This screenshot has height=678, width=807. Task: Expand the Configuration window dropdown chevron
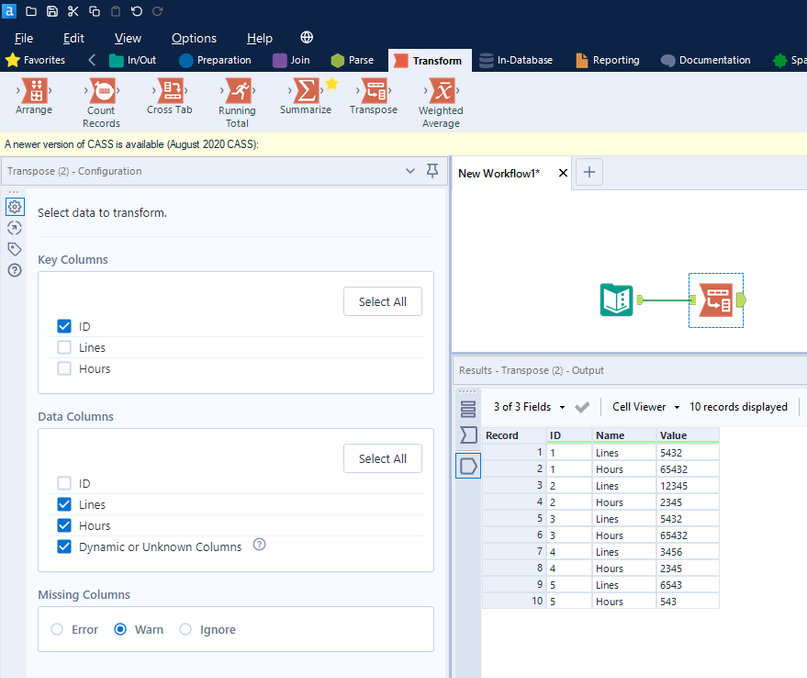[x=410, y=171]
